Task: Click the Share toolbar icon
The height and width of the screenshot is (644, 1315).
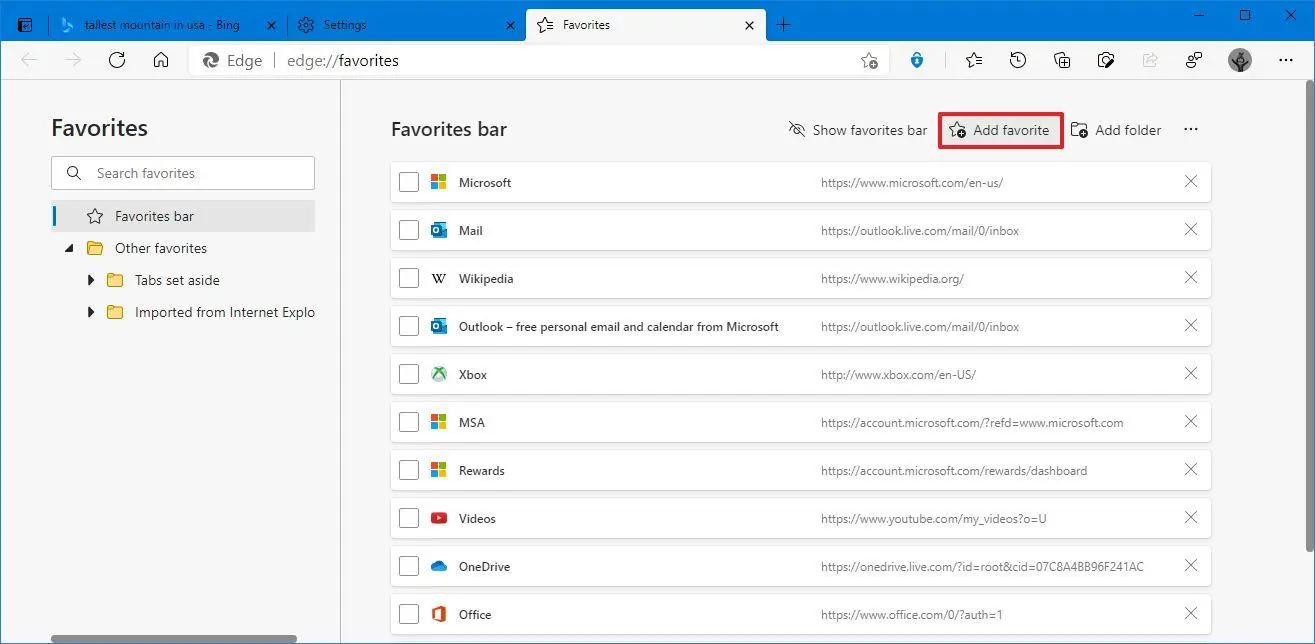Action: coord(1150,60)
